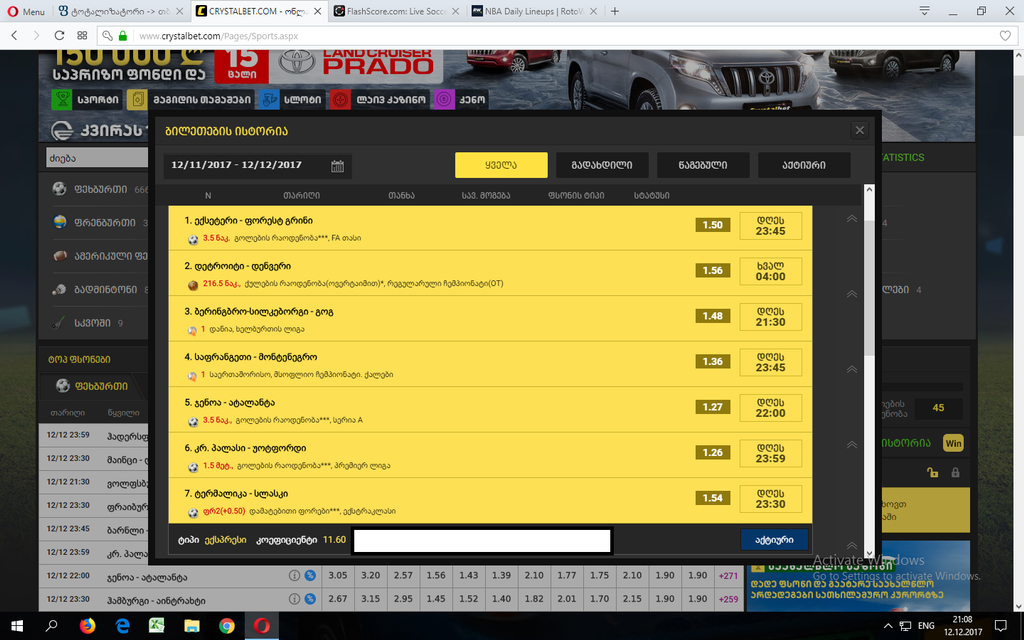Click the soccer ball icon under ჯენოა - ატალანტა ticket
Viewport: 1024px width, 640px height.
point(193,421)
